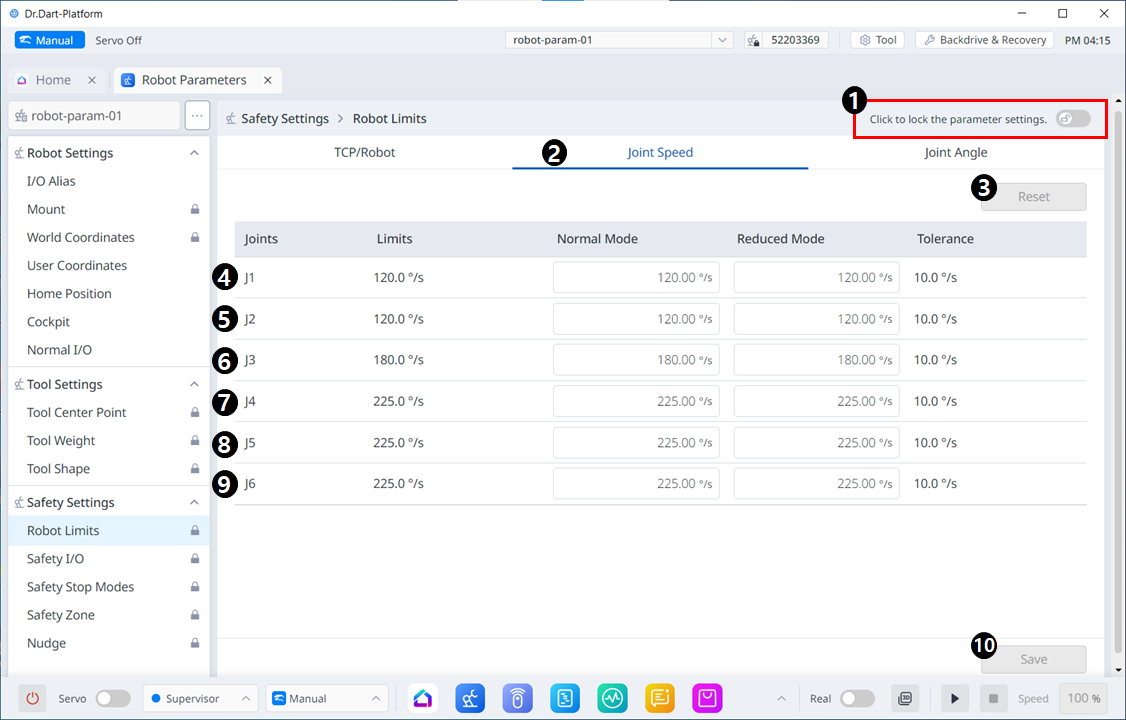
Task: Open the magenta Store bag icon
Action: pyautogui.click(x=707, y=698)
